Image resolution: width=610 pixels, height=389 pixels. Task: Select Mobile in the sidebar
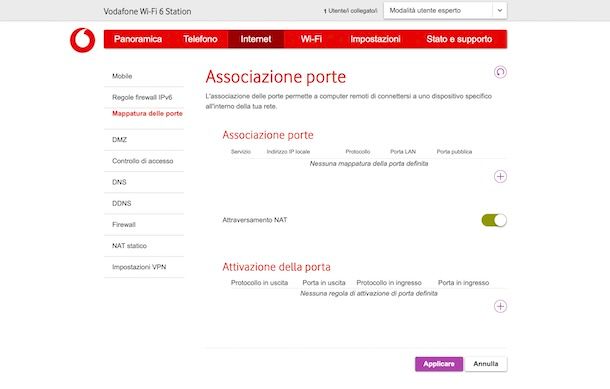coord(144,76)
